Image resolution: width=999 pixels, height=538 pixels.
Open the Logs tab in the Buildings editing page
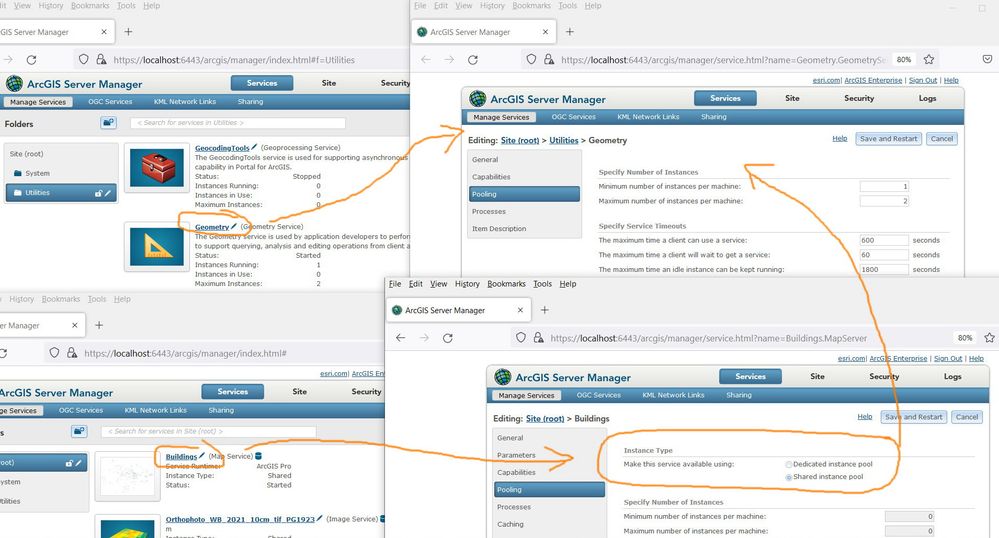(952, 377)
